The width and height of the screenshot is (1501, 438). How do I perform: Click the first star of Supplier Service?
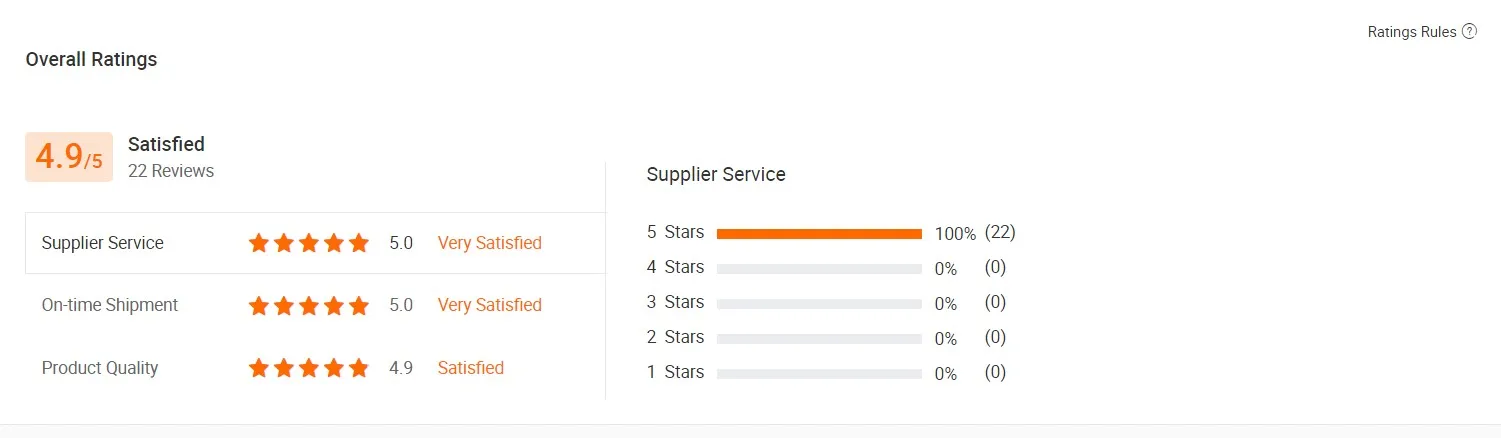pyautogui.click(x=259, y=243)
